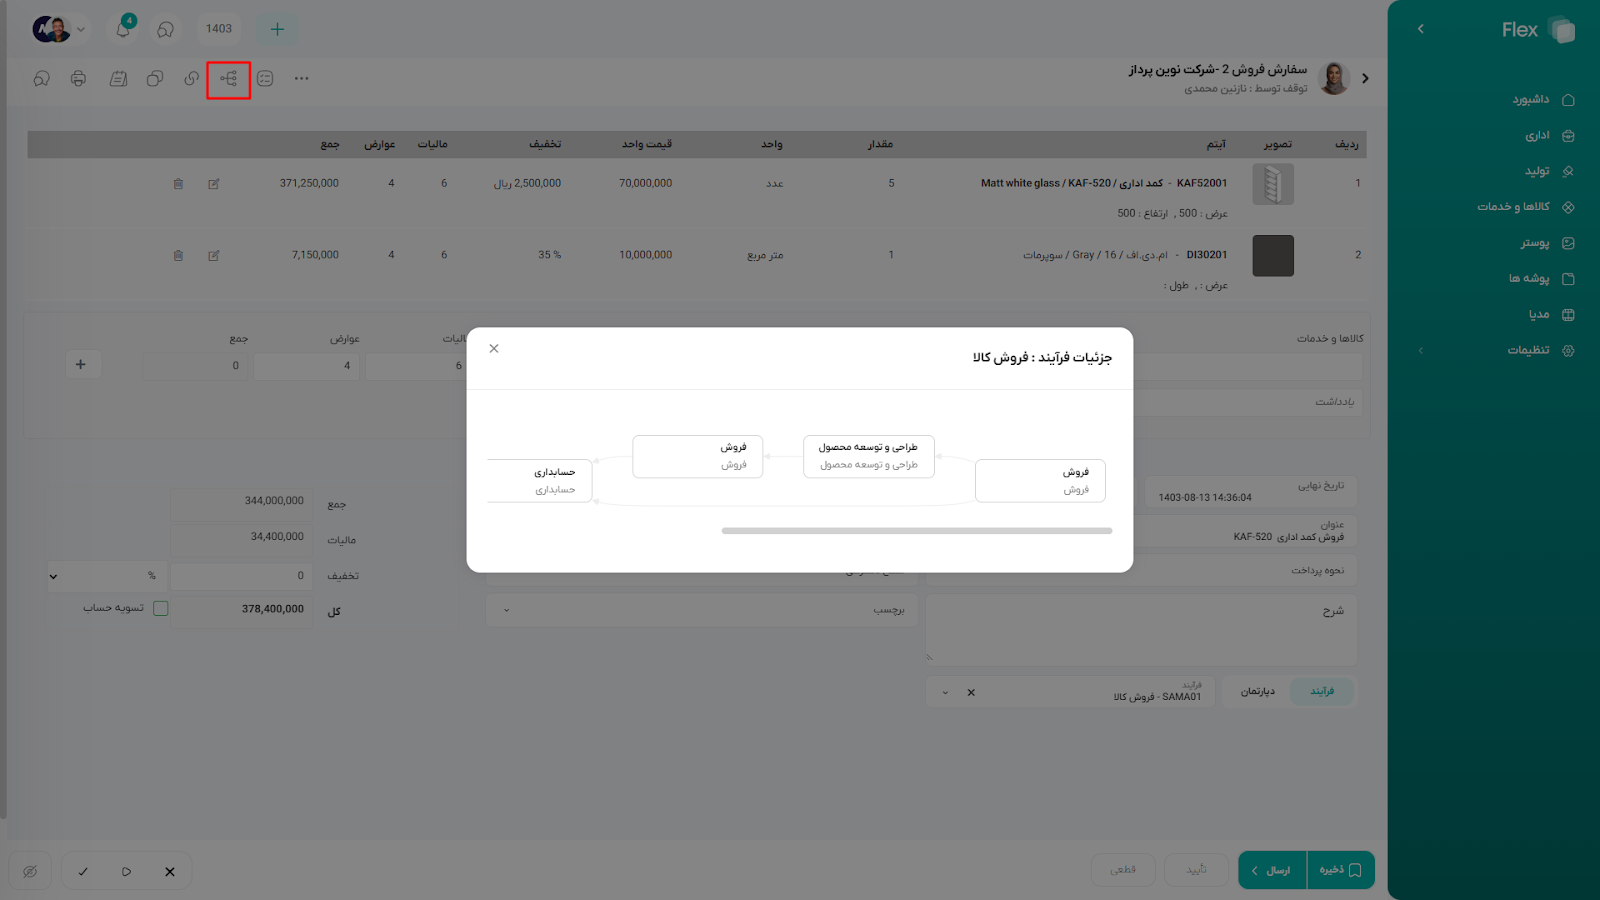This screenshot has width=1600, height=900.
Task: Click the checkmark icon in bottom left bar
Action: 83,871
